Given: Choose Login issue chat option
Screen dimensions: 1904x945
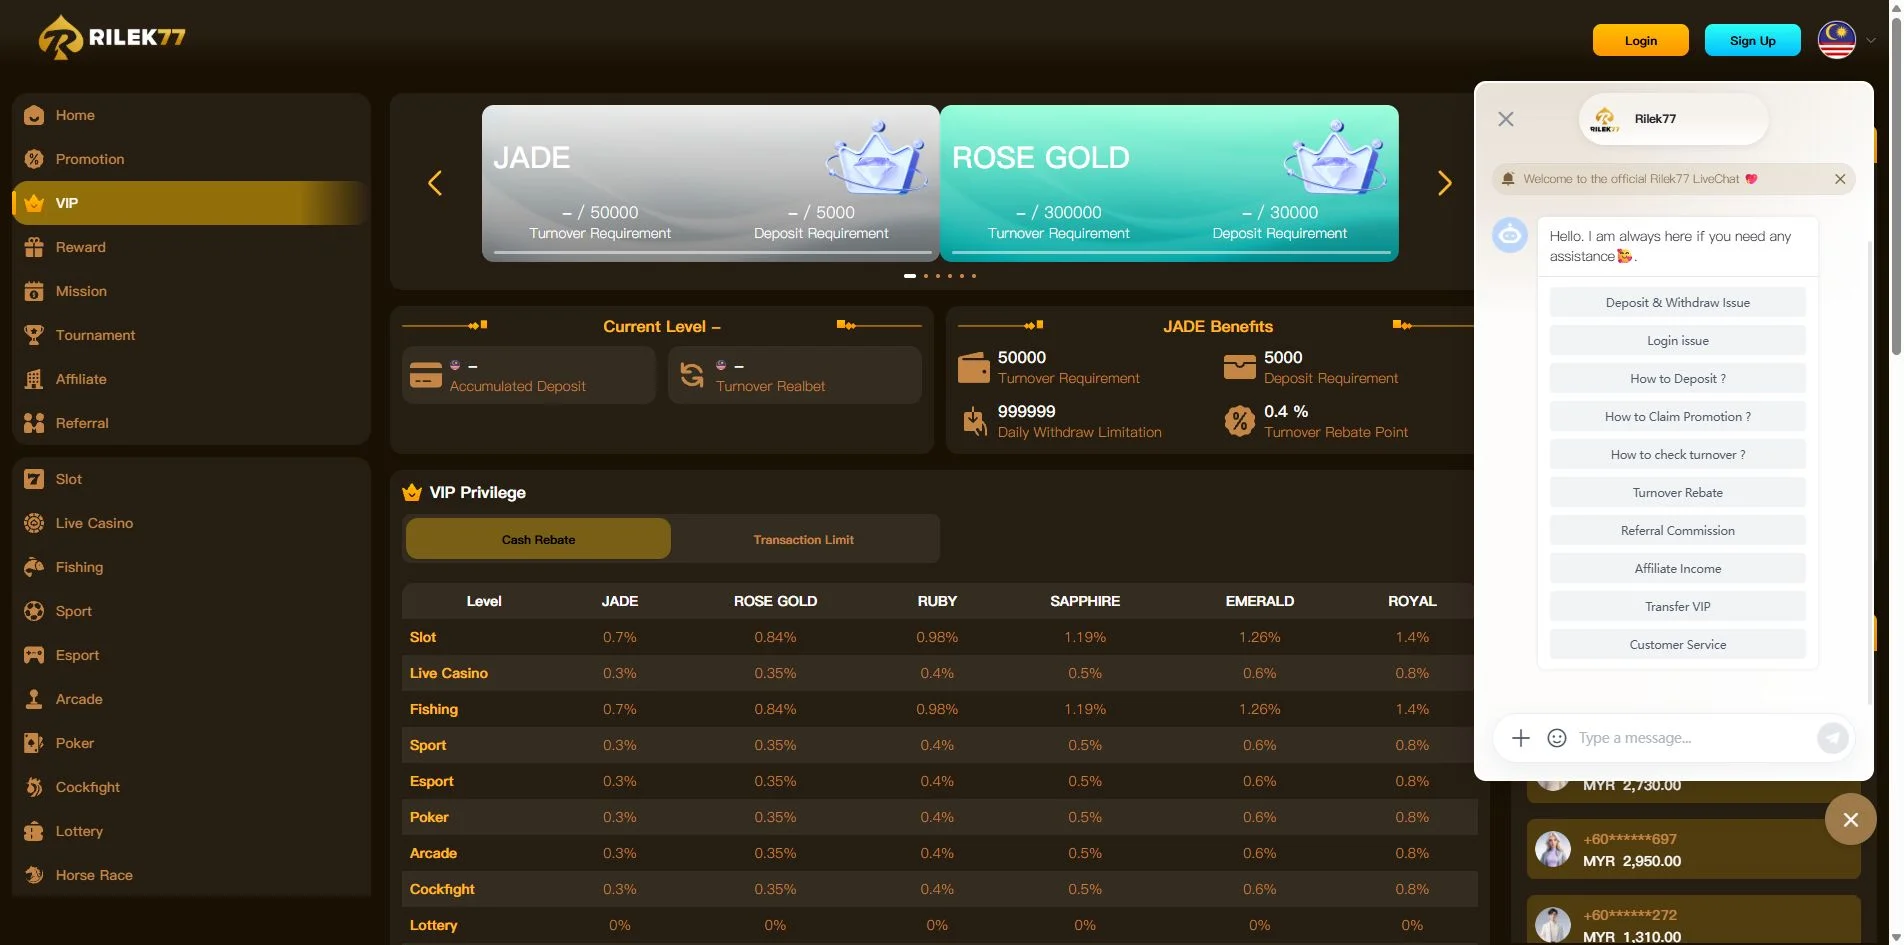Looking at the screenshot, I should (x=1678, y=340).
